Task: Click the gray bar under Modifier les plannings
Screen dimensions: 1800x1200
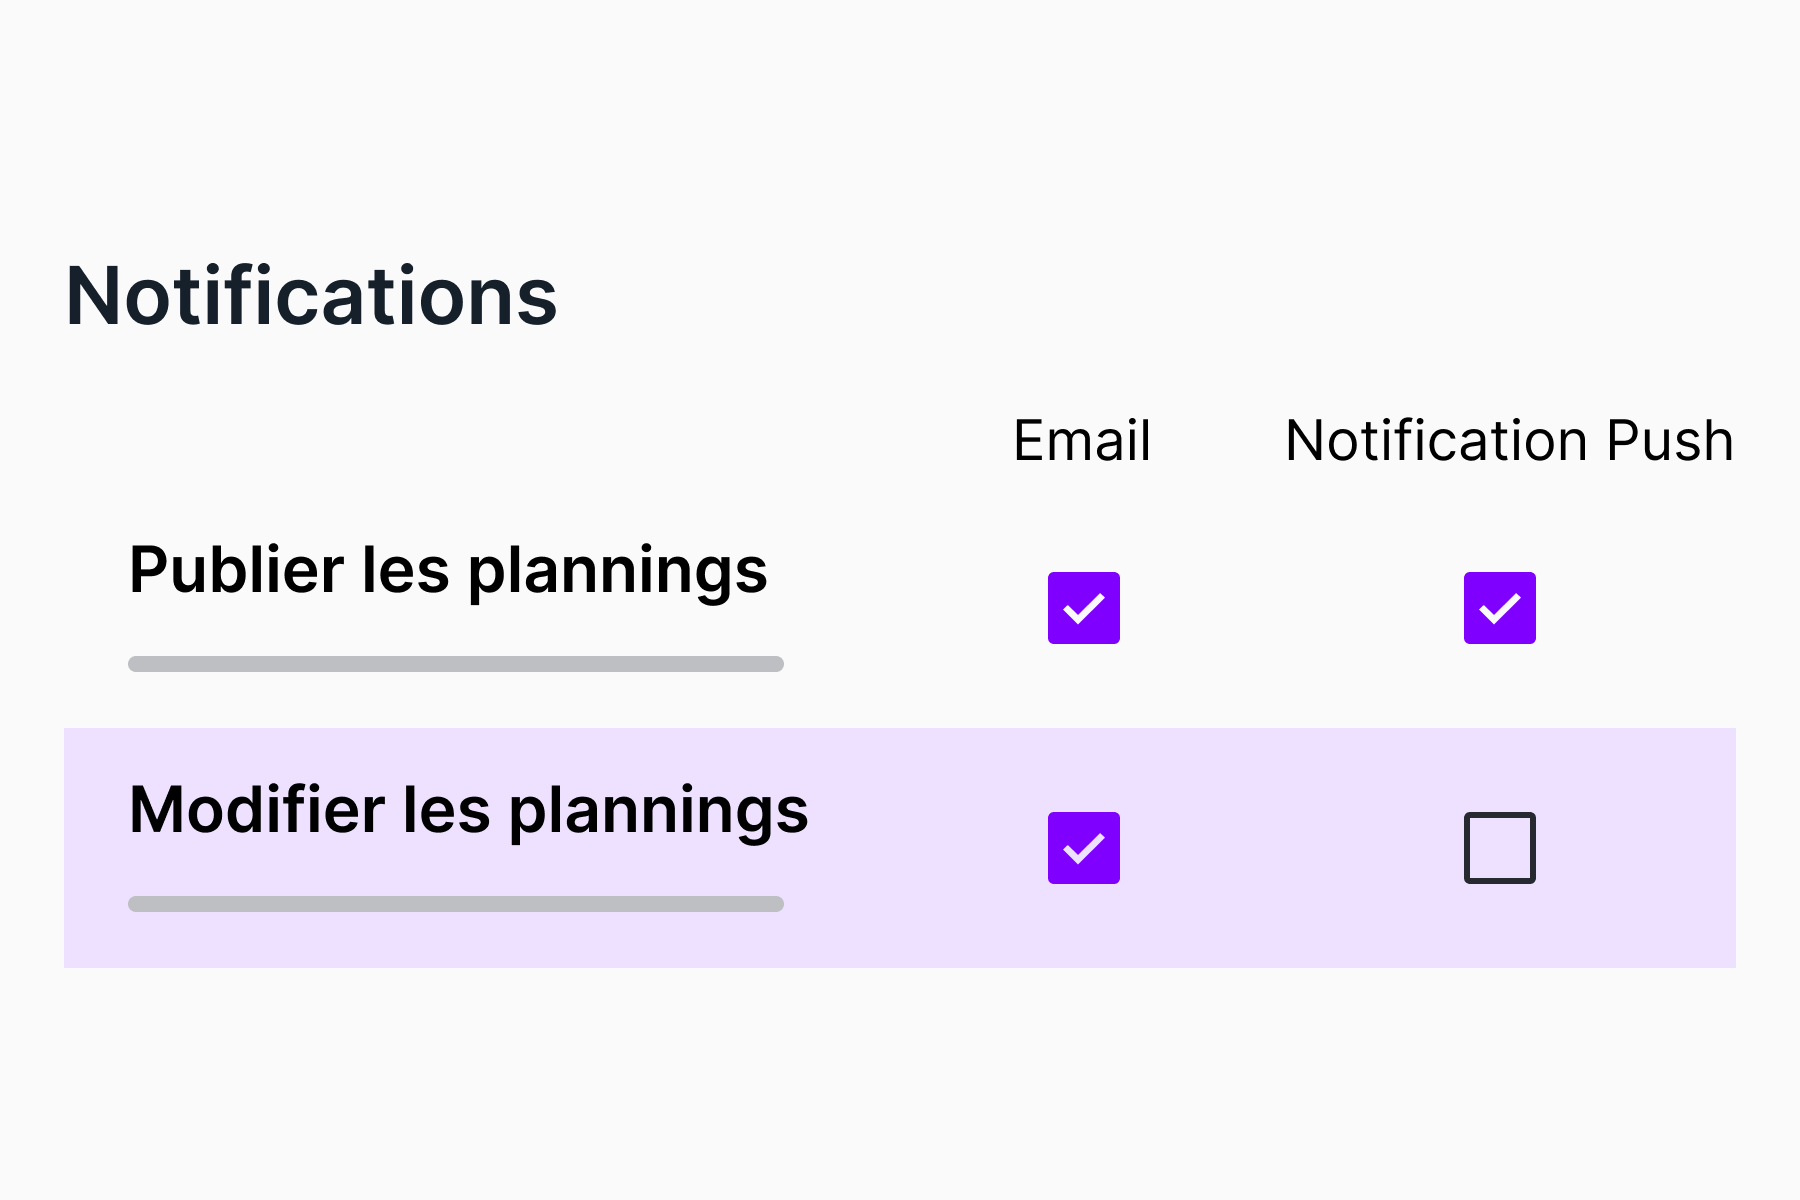Action: pos(456,904)
